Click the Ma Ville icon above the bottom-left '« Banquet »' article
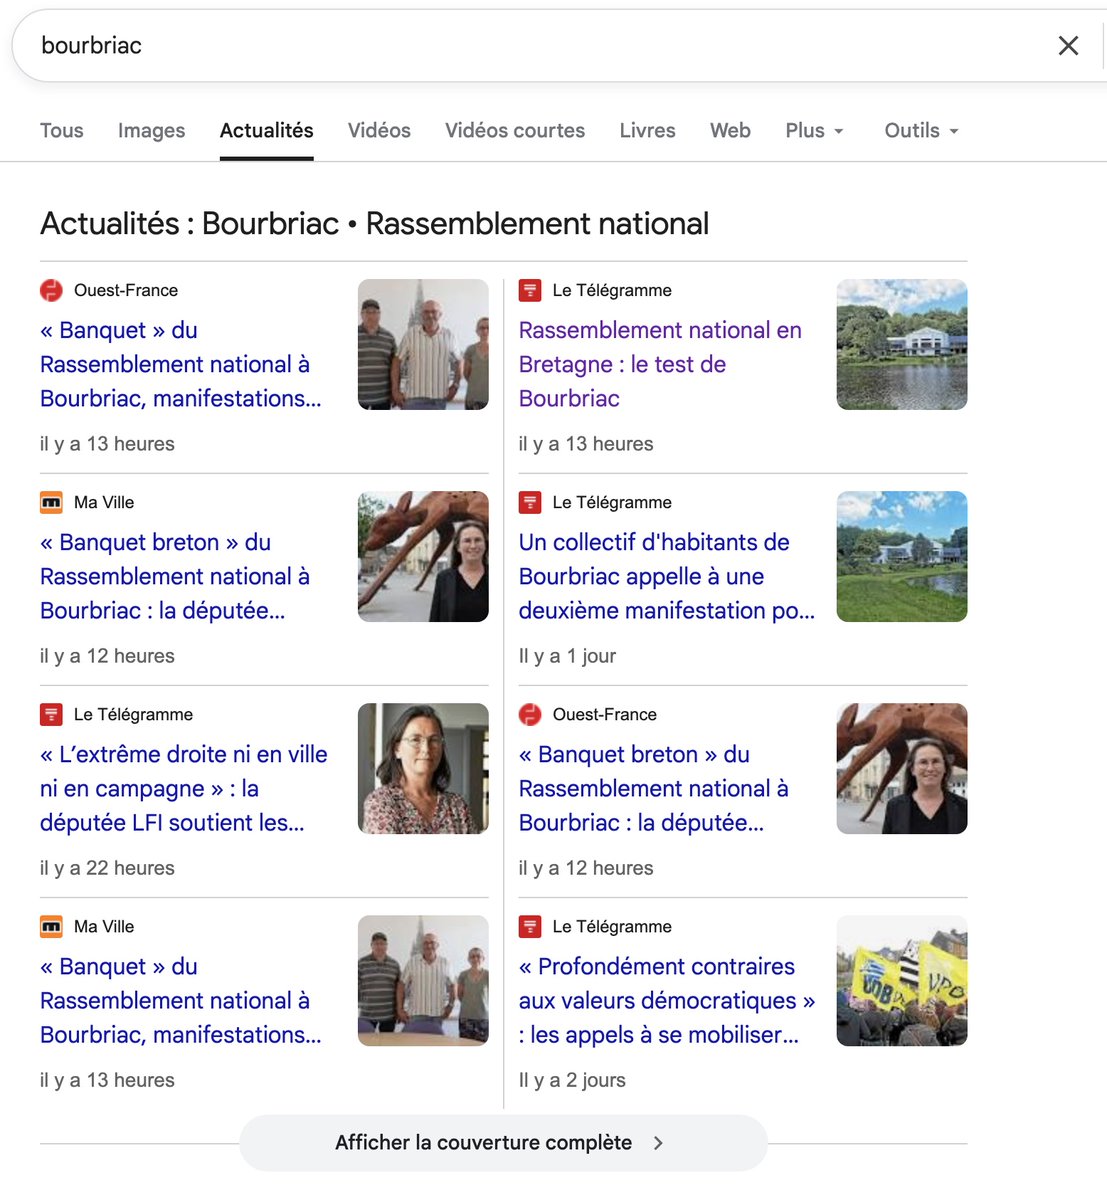 pos(51,926)
